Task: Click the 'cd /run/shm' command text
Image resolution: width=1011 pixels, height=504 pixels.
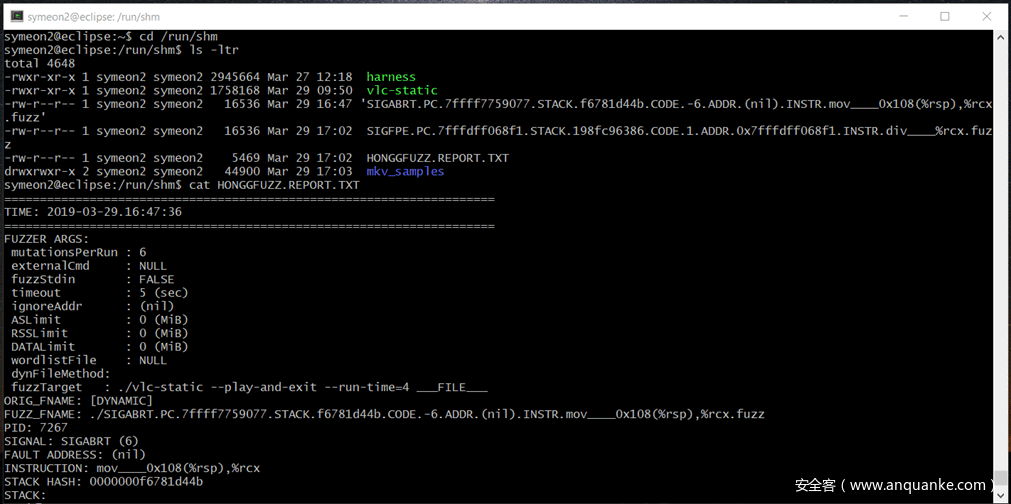Action: coord(178,36)
